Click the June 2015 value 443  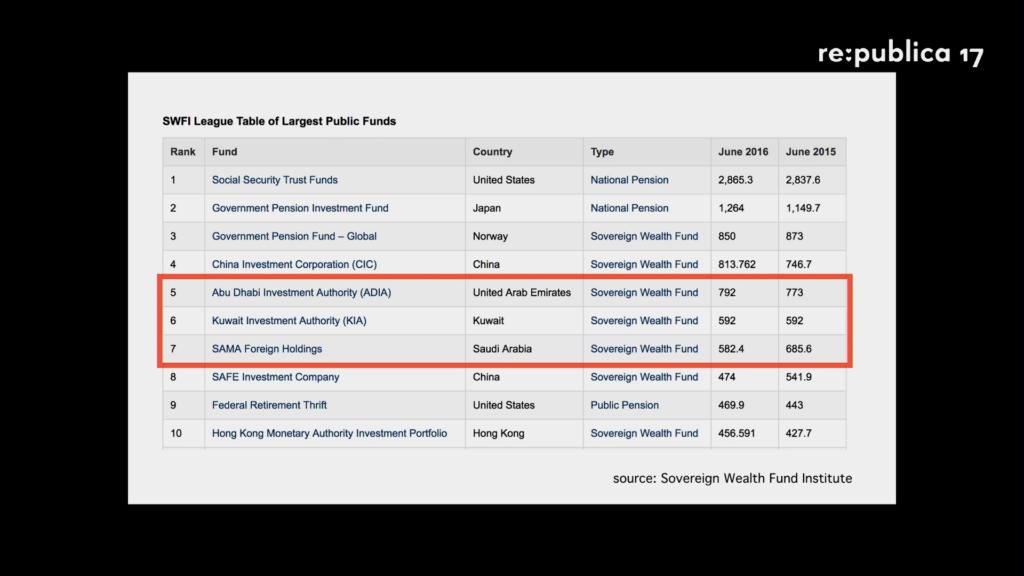(794, 405)
